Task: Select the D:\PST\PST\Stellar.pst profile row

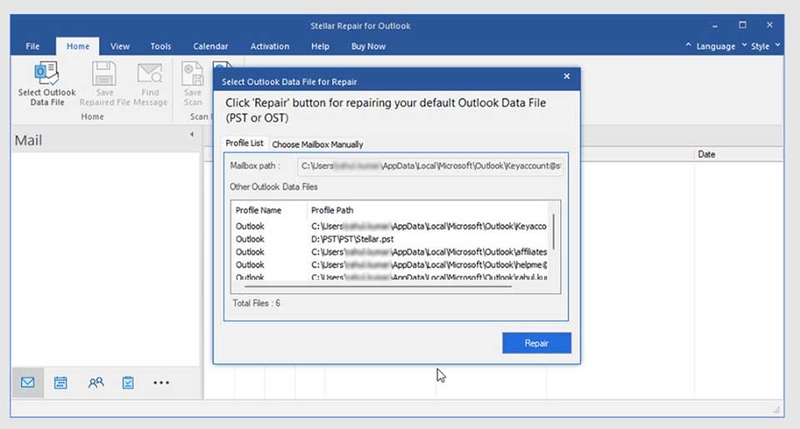Action: point(390,239)
